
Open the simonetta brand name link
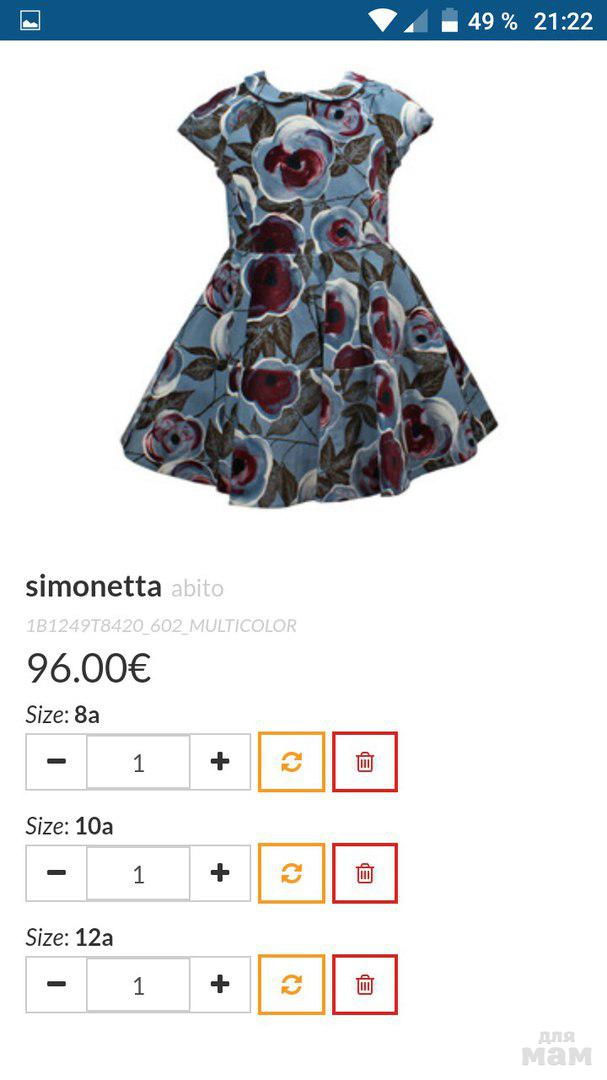click(94, 587)
